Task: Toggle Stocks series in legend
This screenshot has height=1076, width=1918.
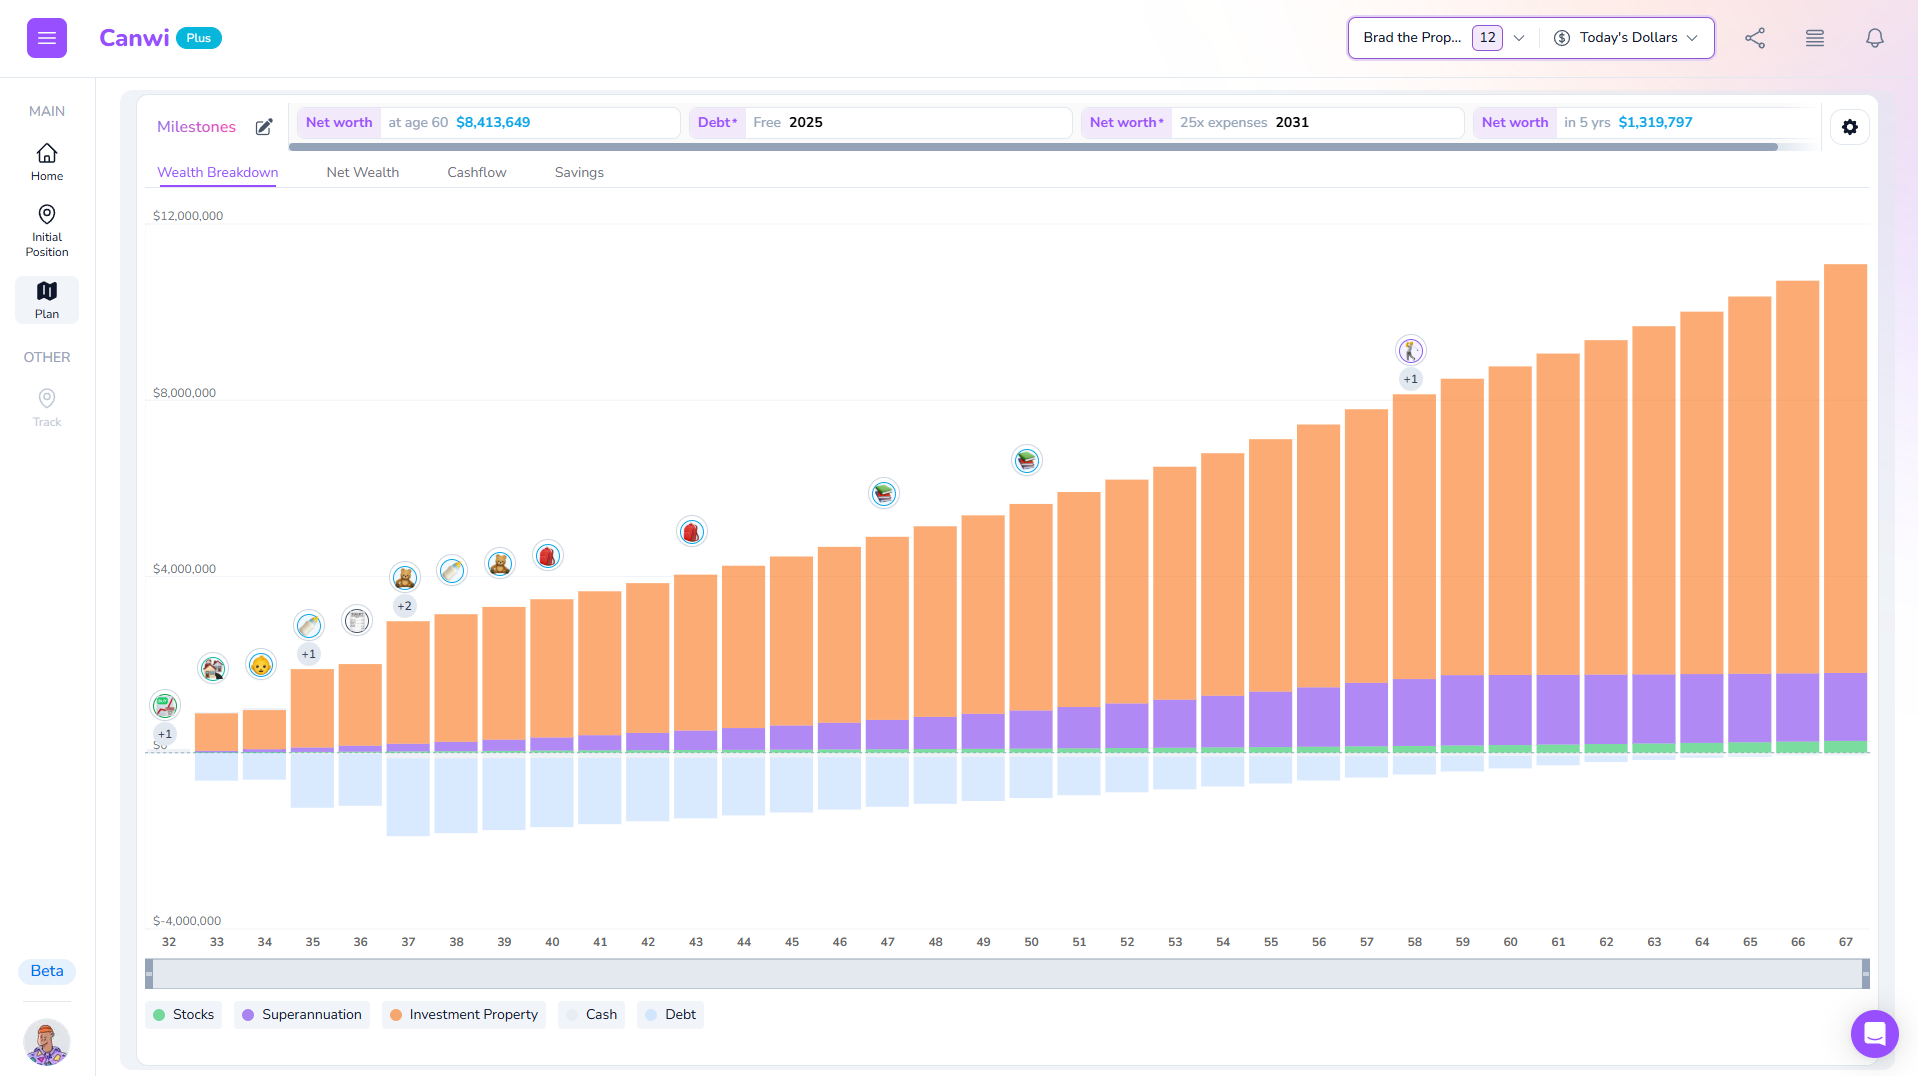Action: pos(184,1014)
